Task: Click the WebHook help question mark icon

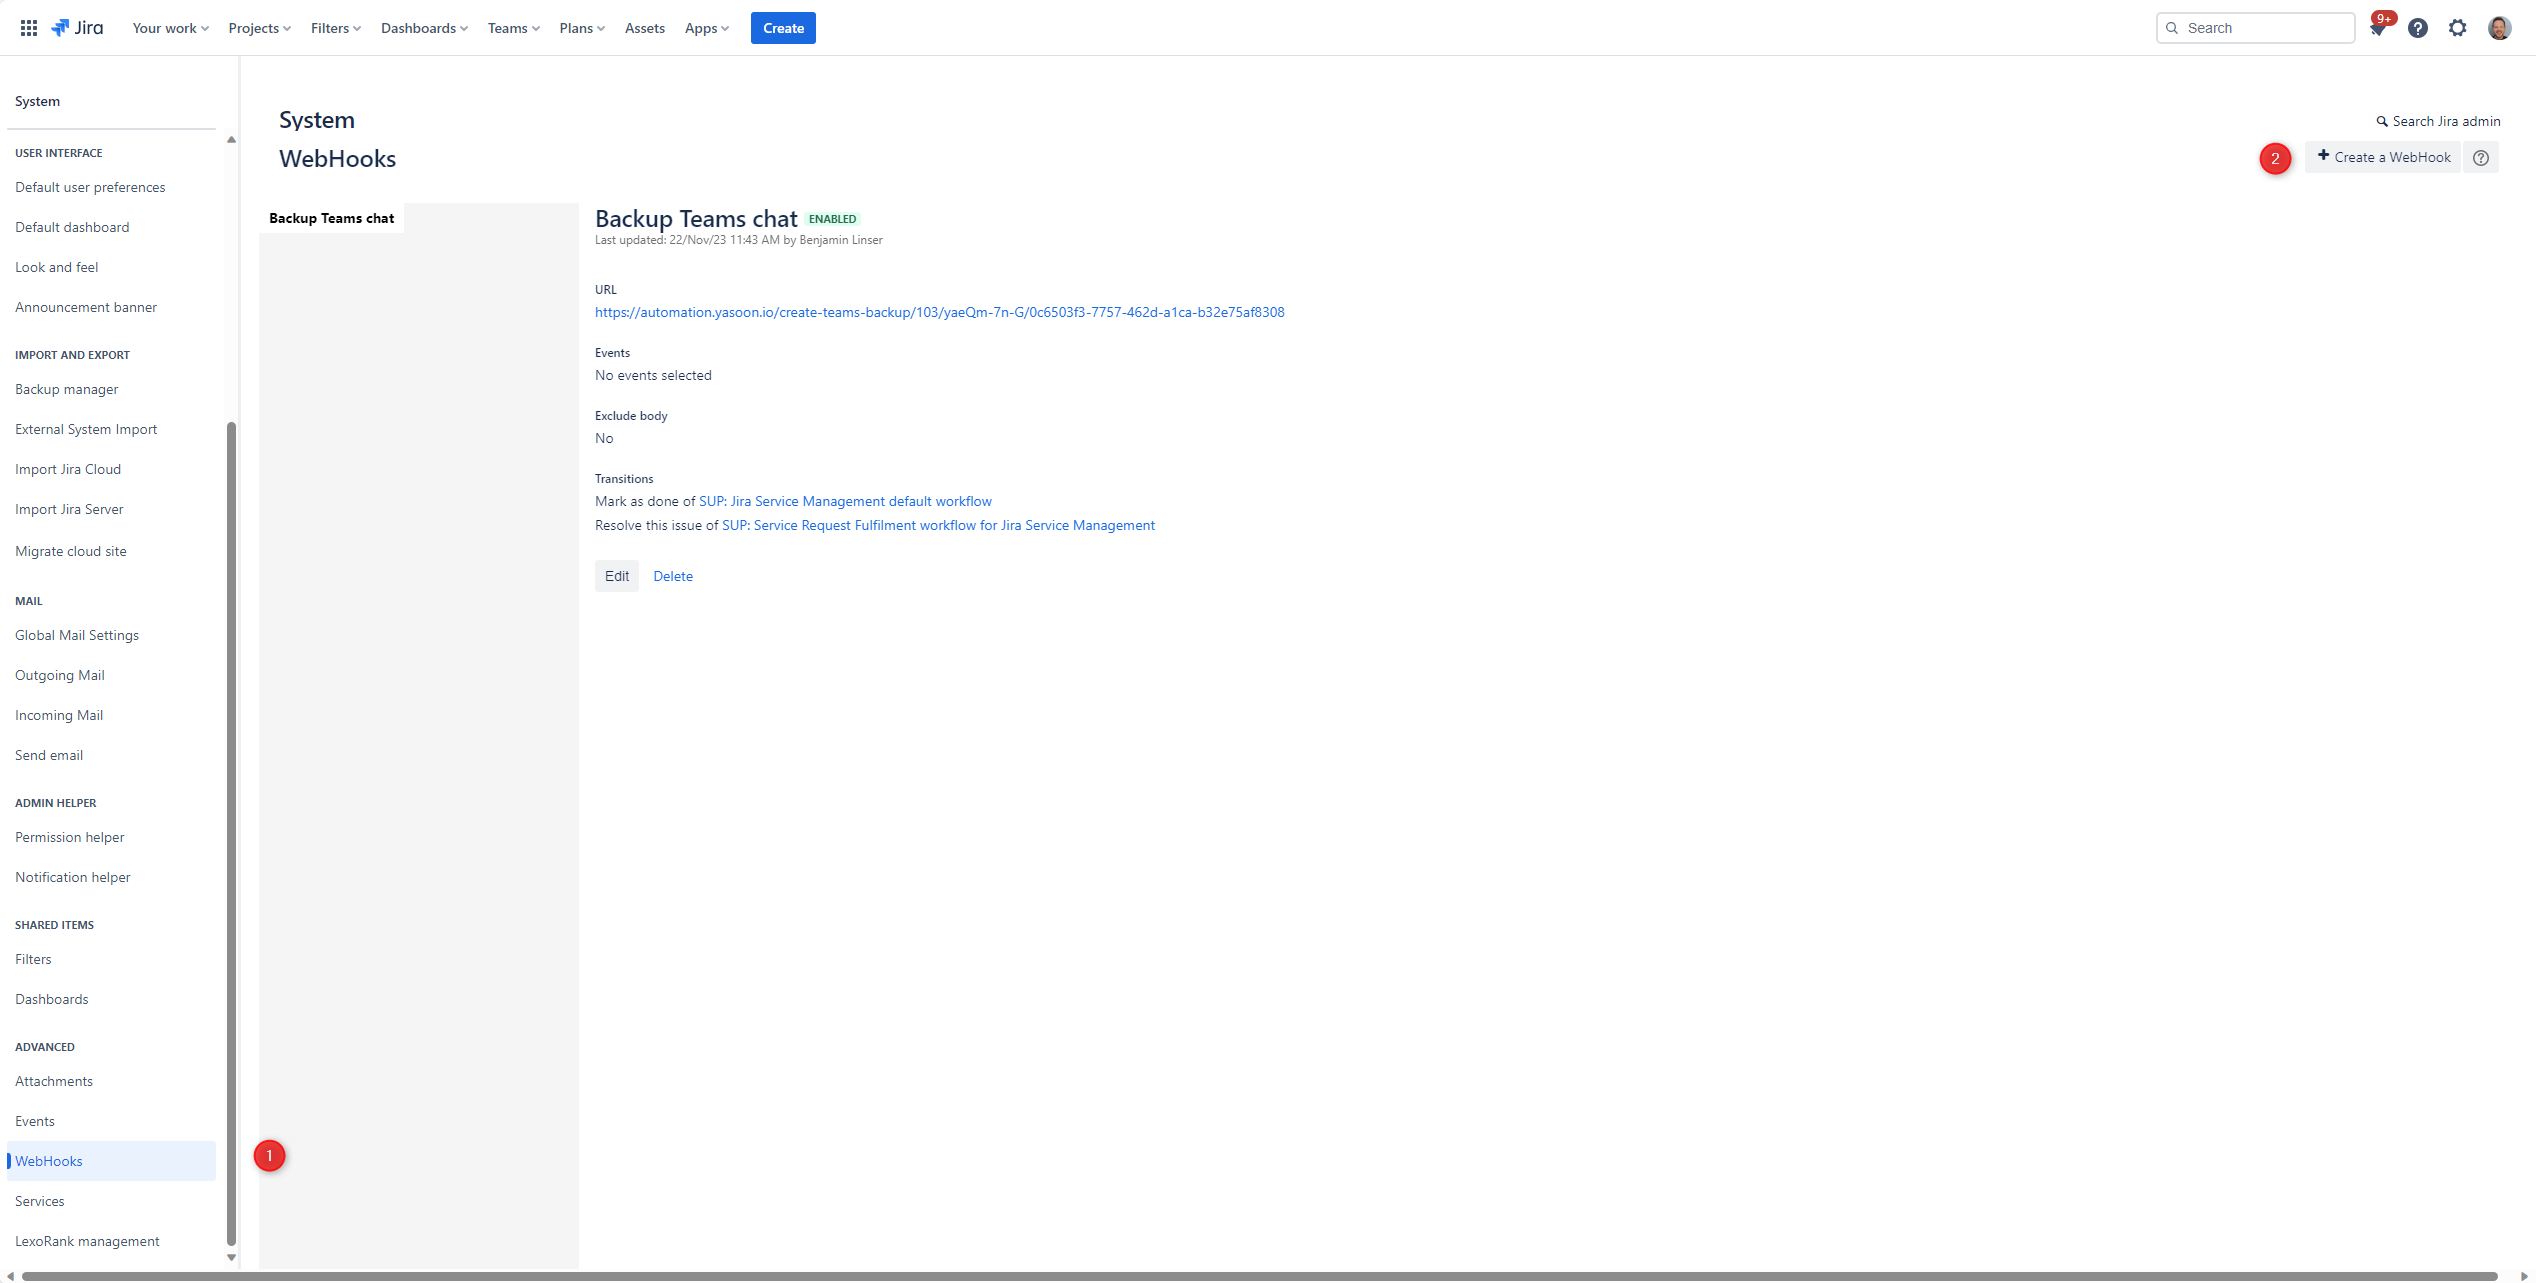Action: point(2480,157)
